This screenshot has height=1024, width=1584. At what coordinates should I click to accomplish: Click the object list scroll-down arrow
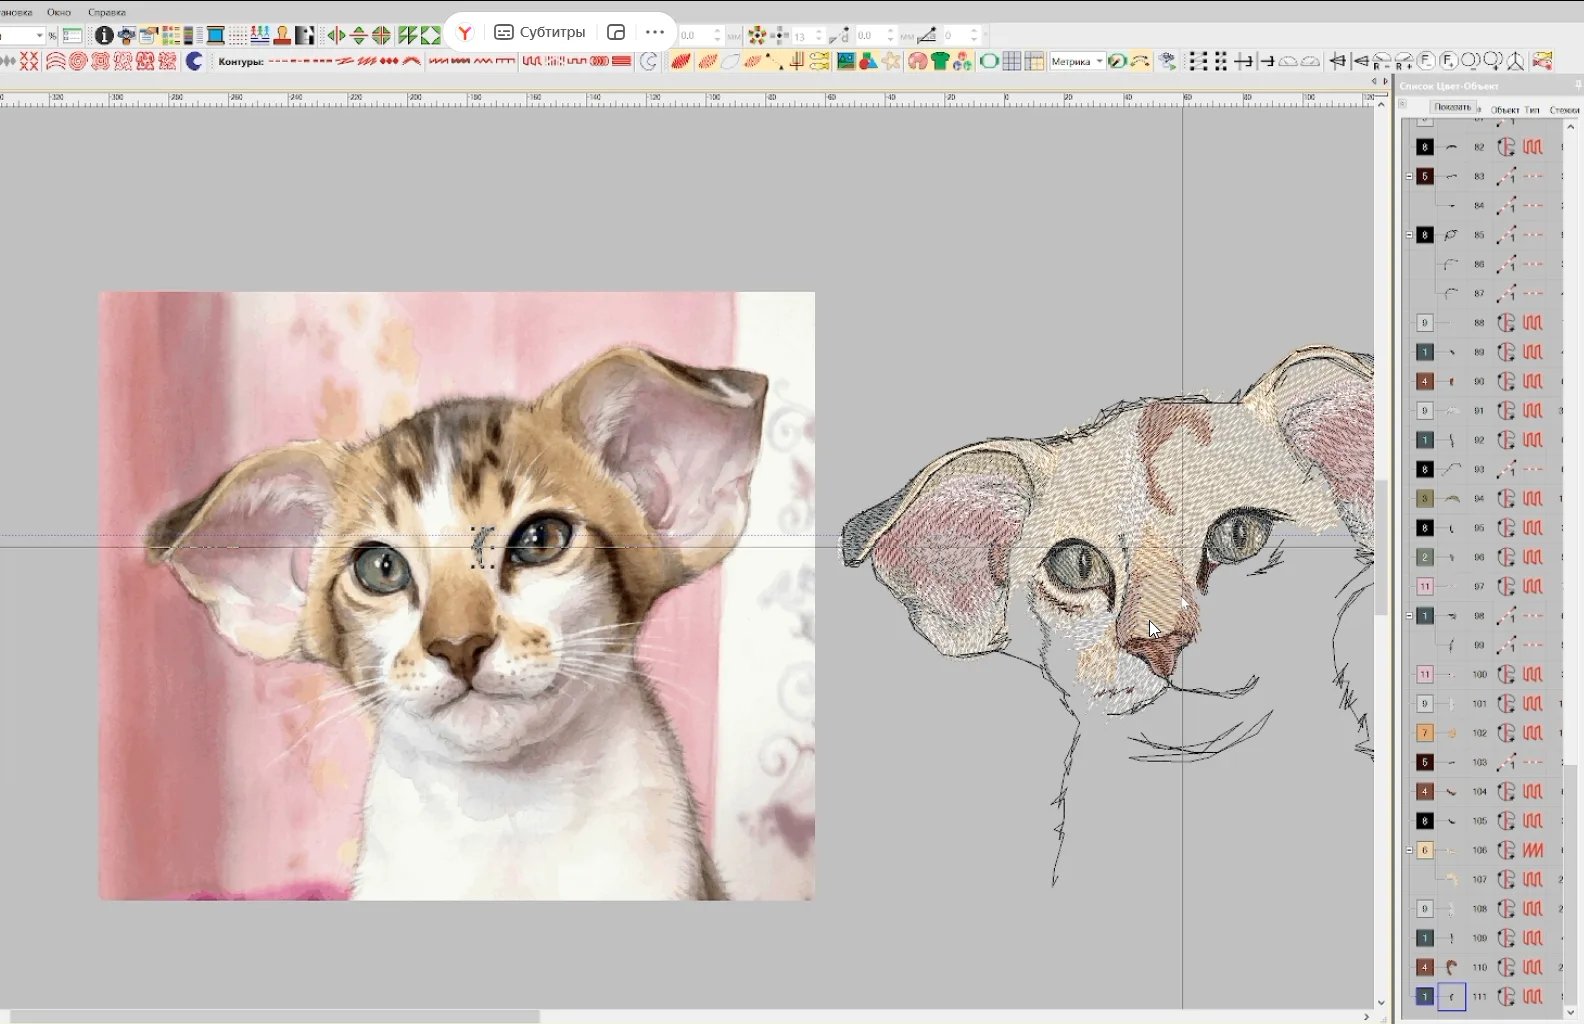1571,1013
